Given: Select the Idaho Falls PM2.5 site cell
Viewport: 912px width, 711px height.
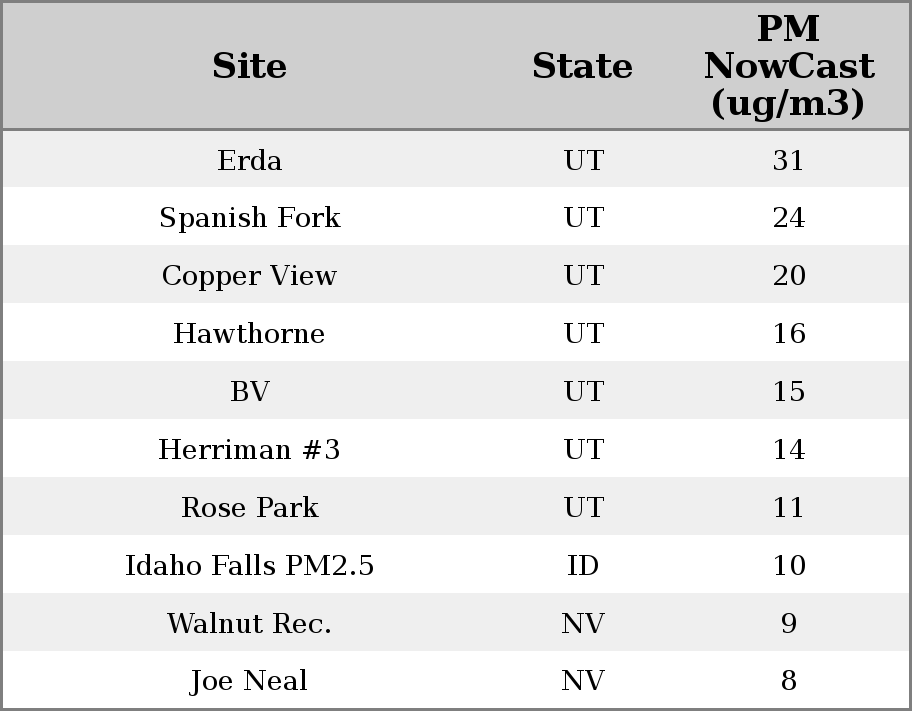Looking at the screenshot, I should click(x=249, y=566).
